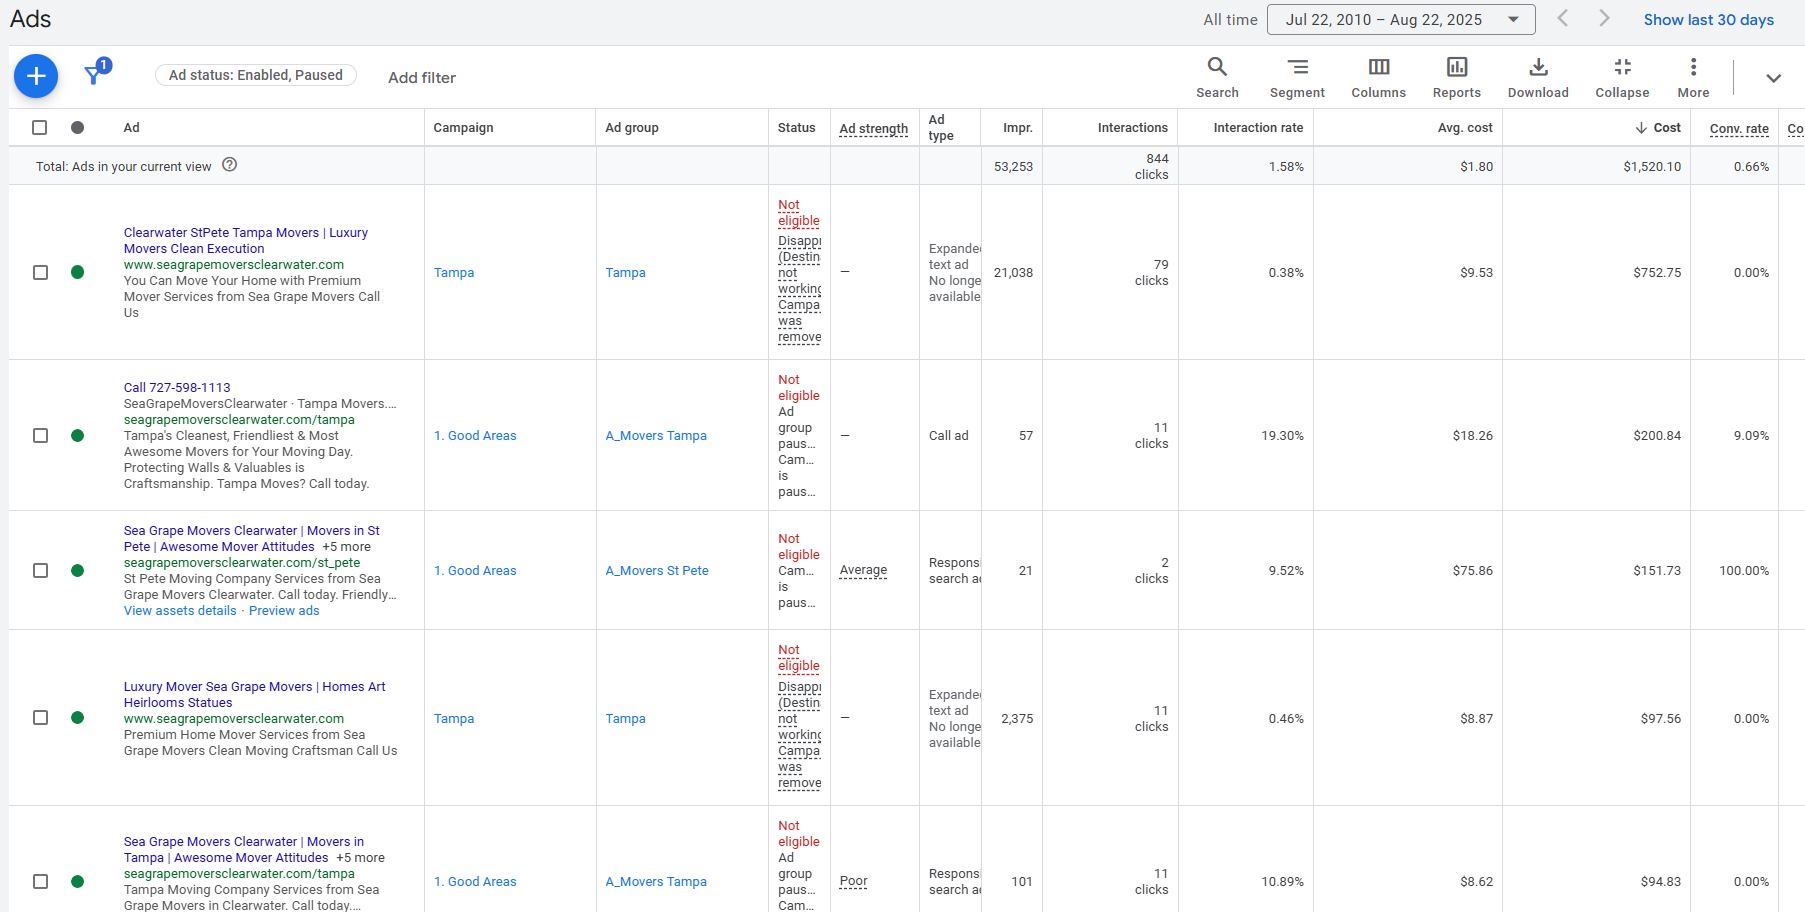Click the Impr. column header
Screen dimensions: 1805x912
click(x=1018, y=127)
